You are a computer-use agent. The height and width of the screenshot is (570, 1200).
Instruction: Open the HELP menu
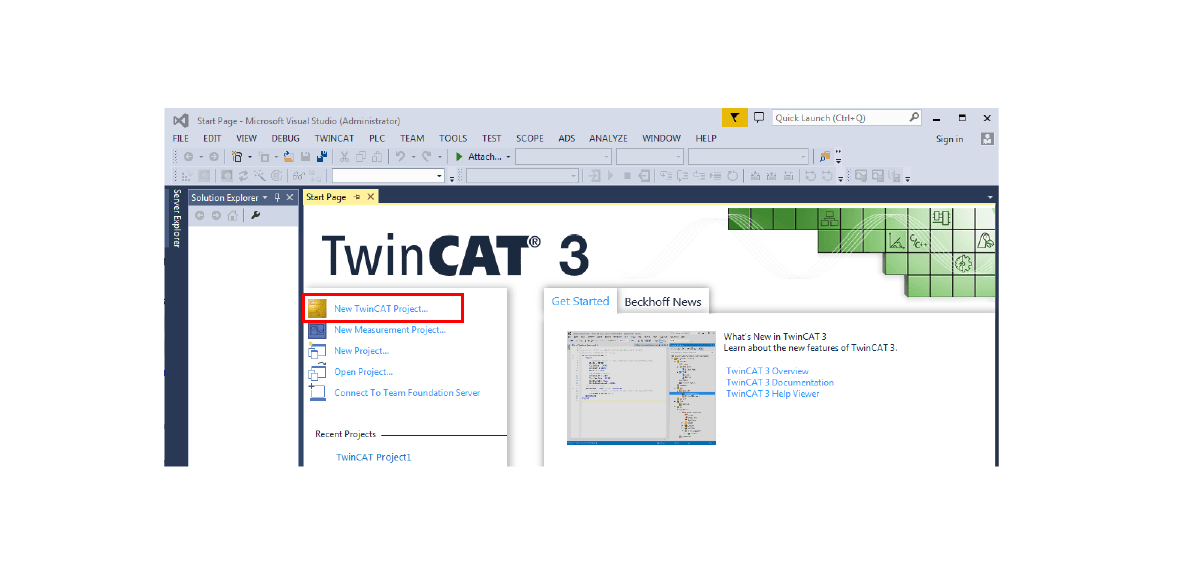click(706, 139)
